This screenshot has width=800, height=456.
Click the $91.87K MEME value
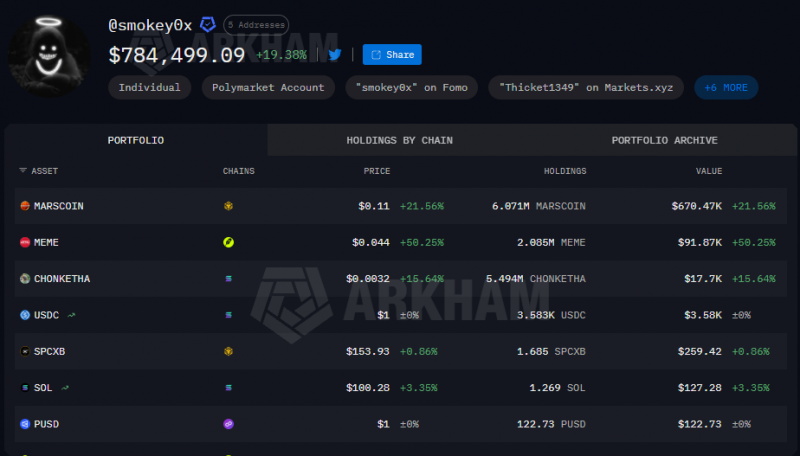click(699, 242)
